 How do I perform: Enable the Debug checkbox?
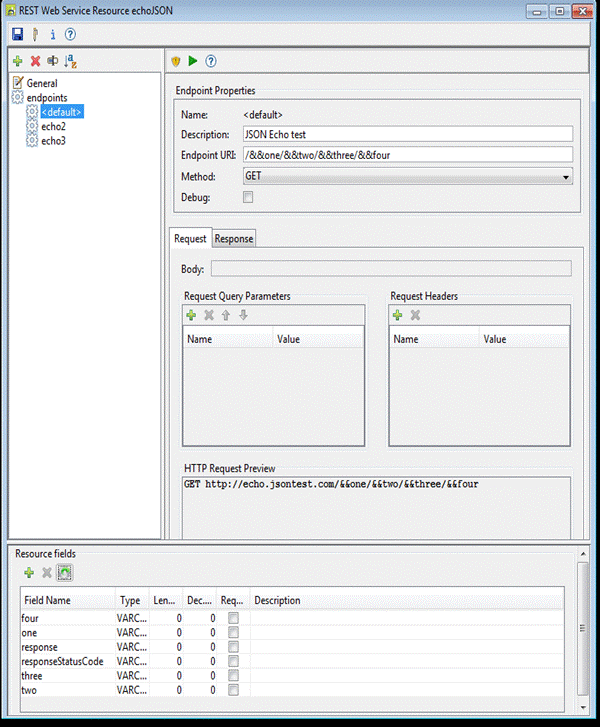248,198
